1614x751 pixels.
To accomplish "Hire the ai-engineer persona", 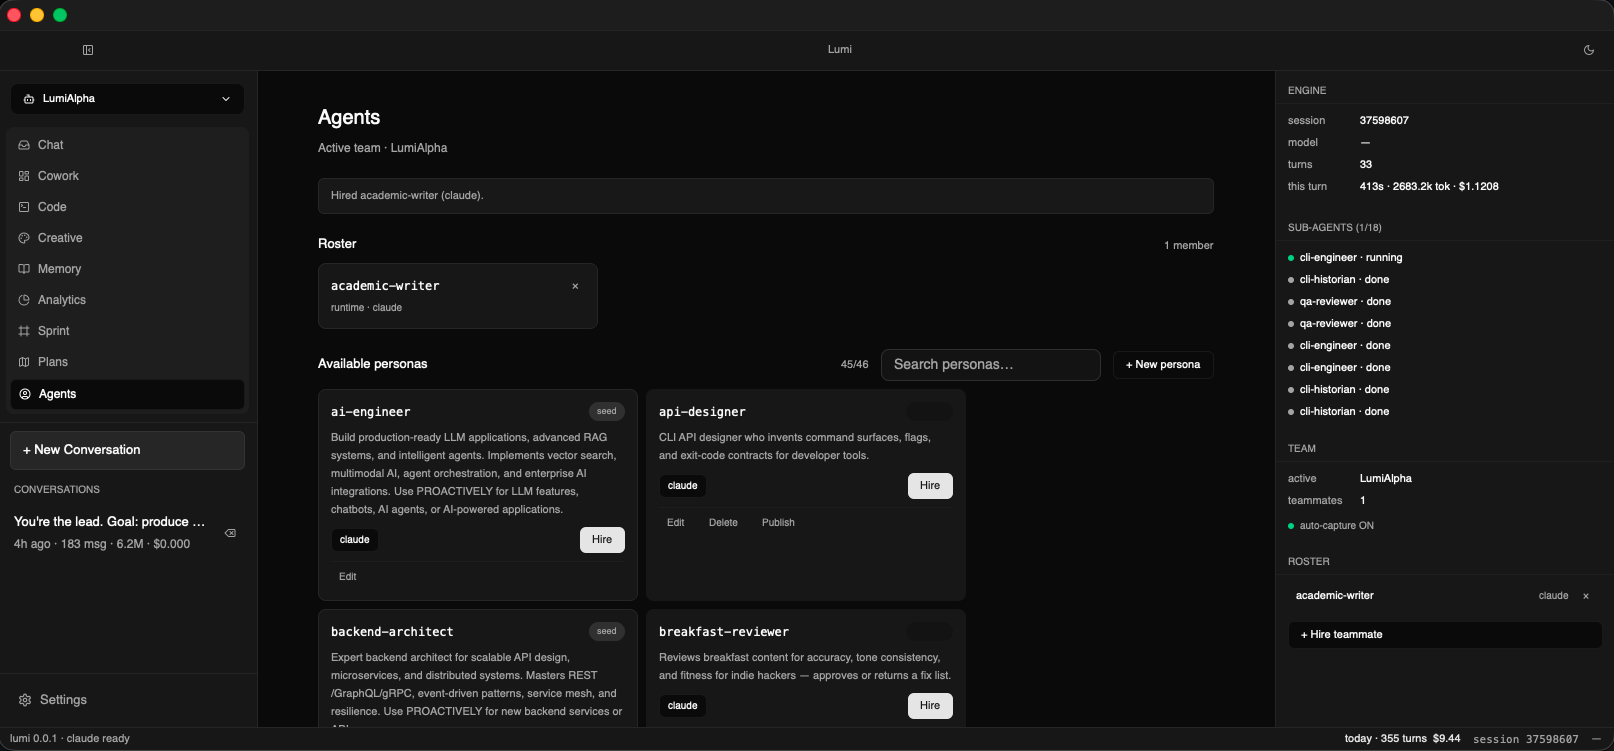I will [602, 540].
